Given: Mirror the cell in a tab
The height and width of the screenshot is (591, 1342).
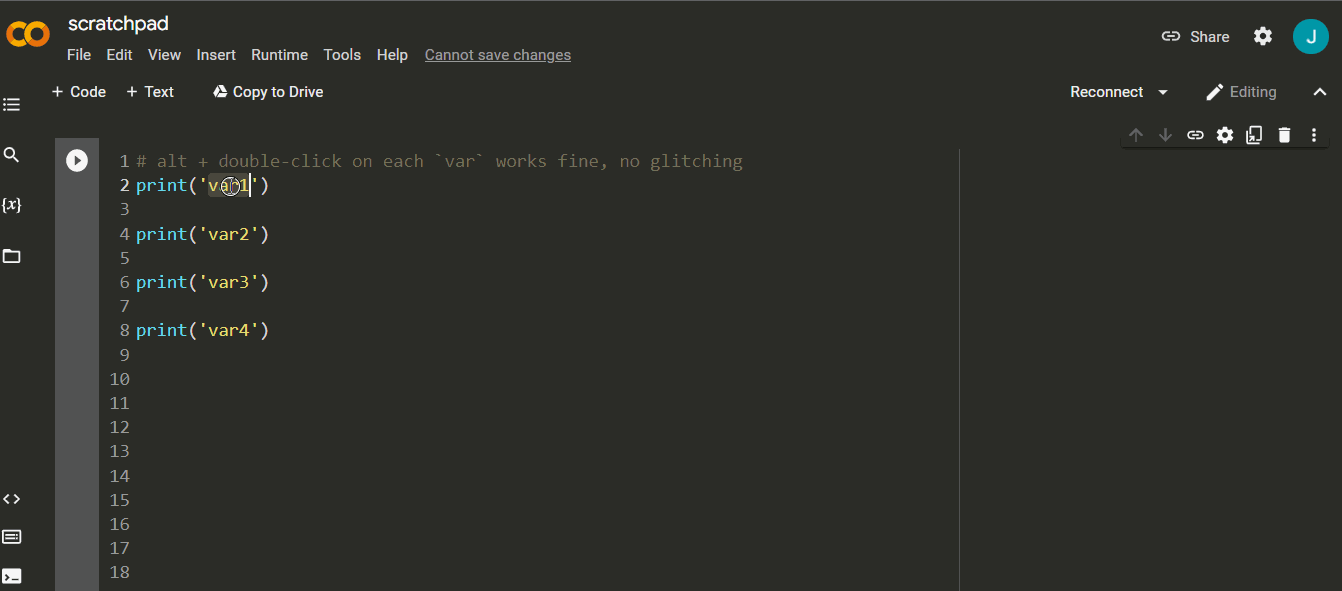Looking at the screenshot, I should (x=1254, y=134).
